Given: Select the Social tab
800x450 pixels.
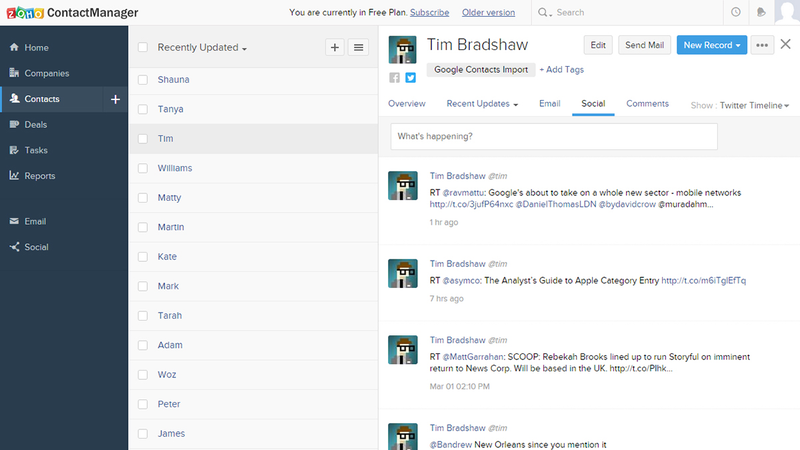Looking at the screenshot, I should (x=593, y=104).
